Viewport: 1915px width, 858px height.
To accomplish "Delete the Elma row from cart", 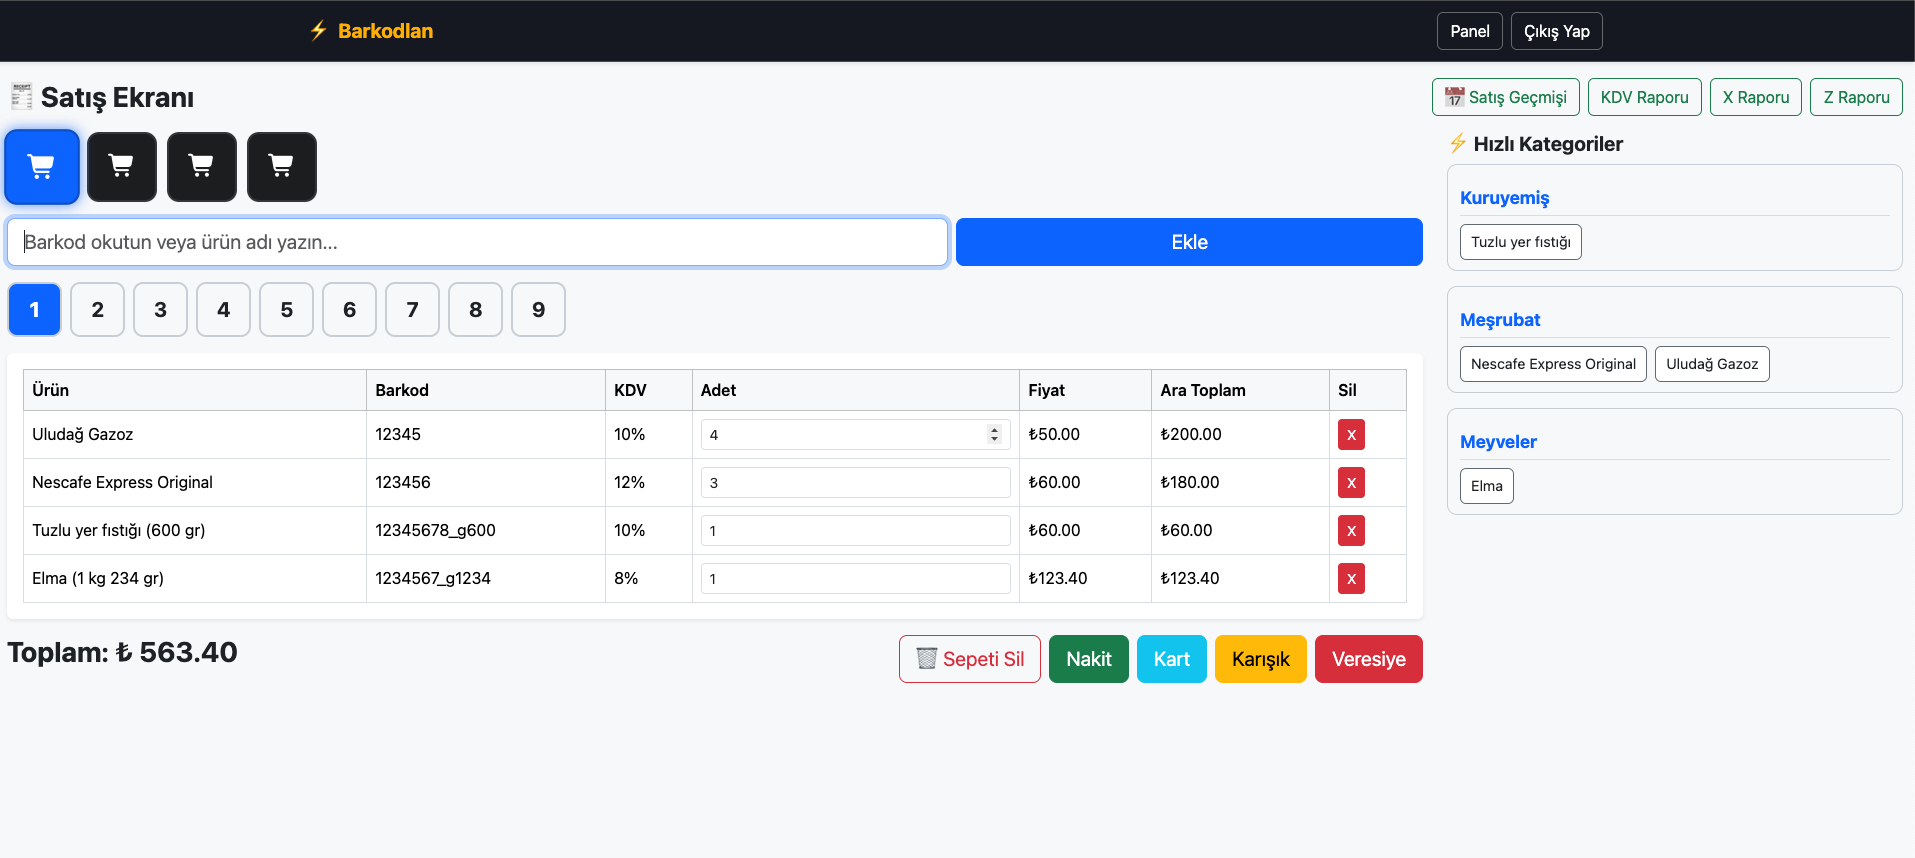I will click(1350, 579).
